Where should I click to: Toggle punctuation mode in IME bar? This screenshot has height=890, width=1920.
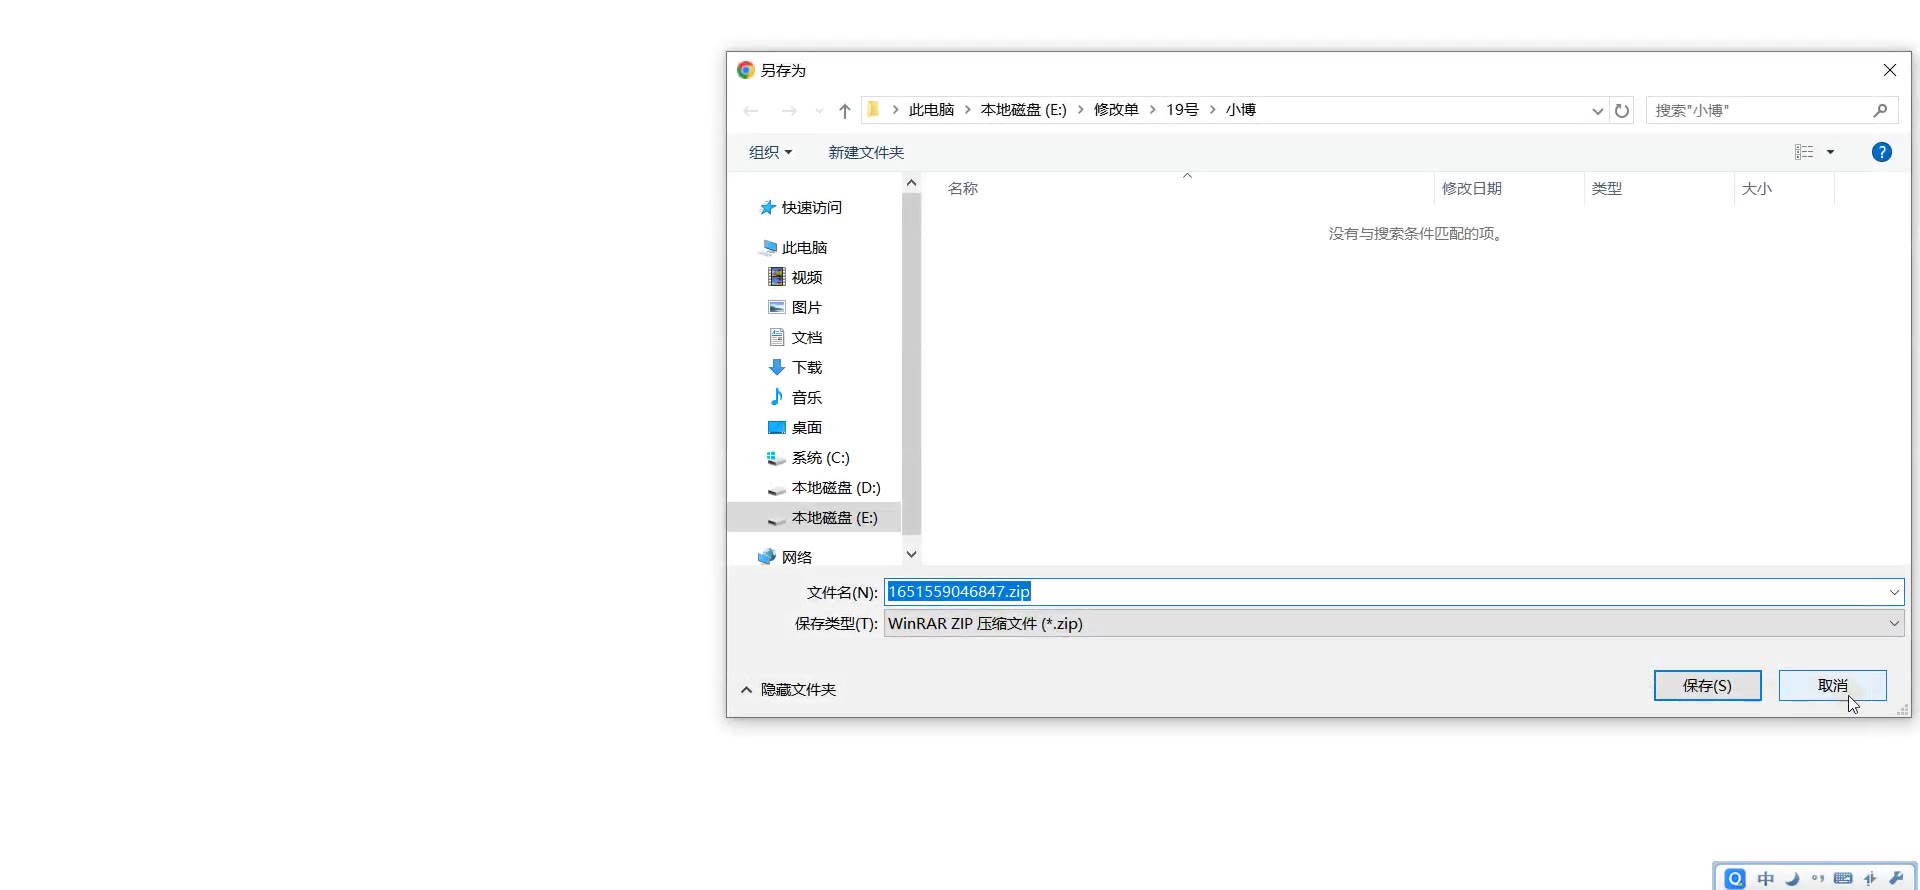(x=1817, y=878)
